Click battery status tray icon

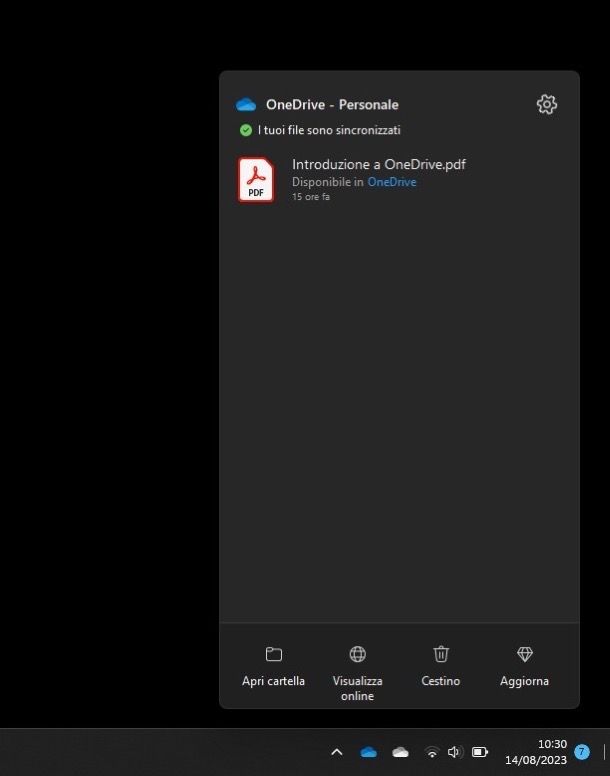[480, 752]
